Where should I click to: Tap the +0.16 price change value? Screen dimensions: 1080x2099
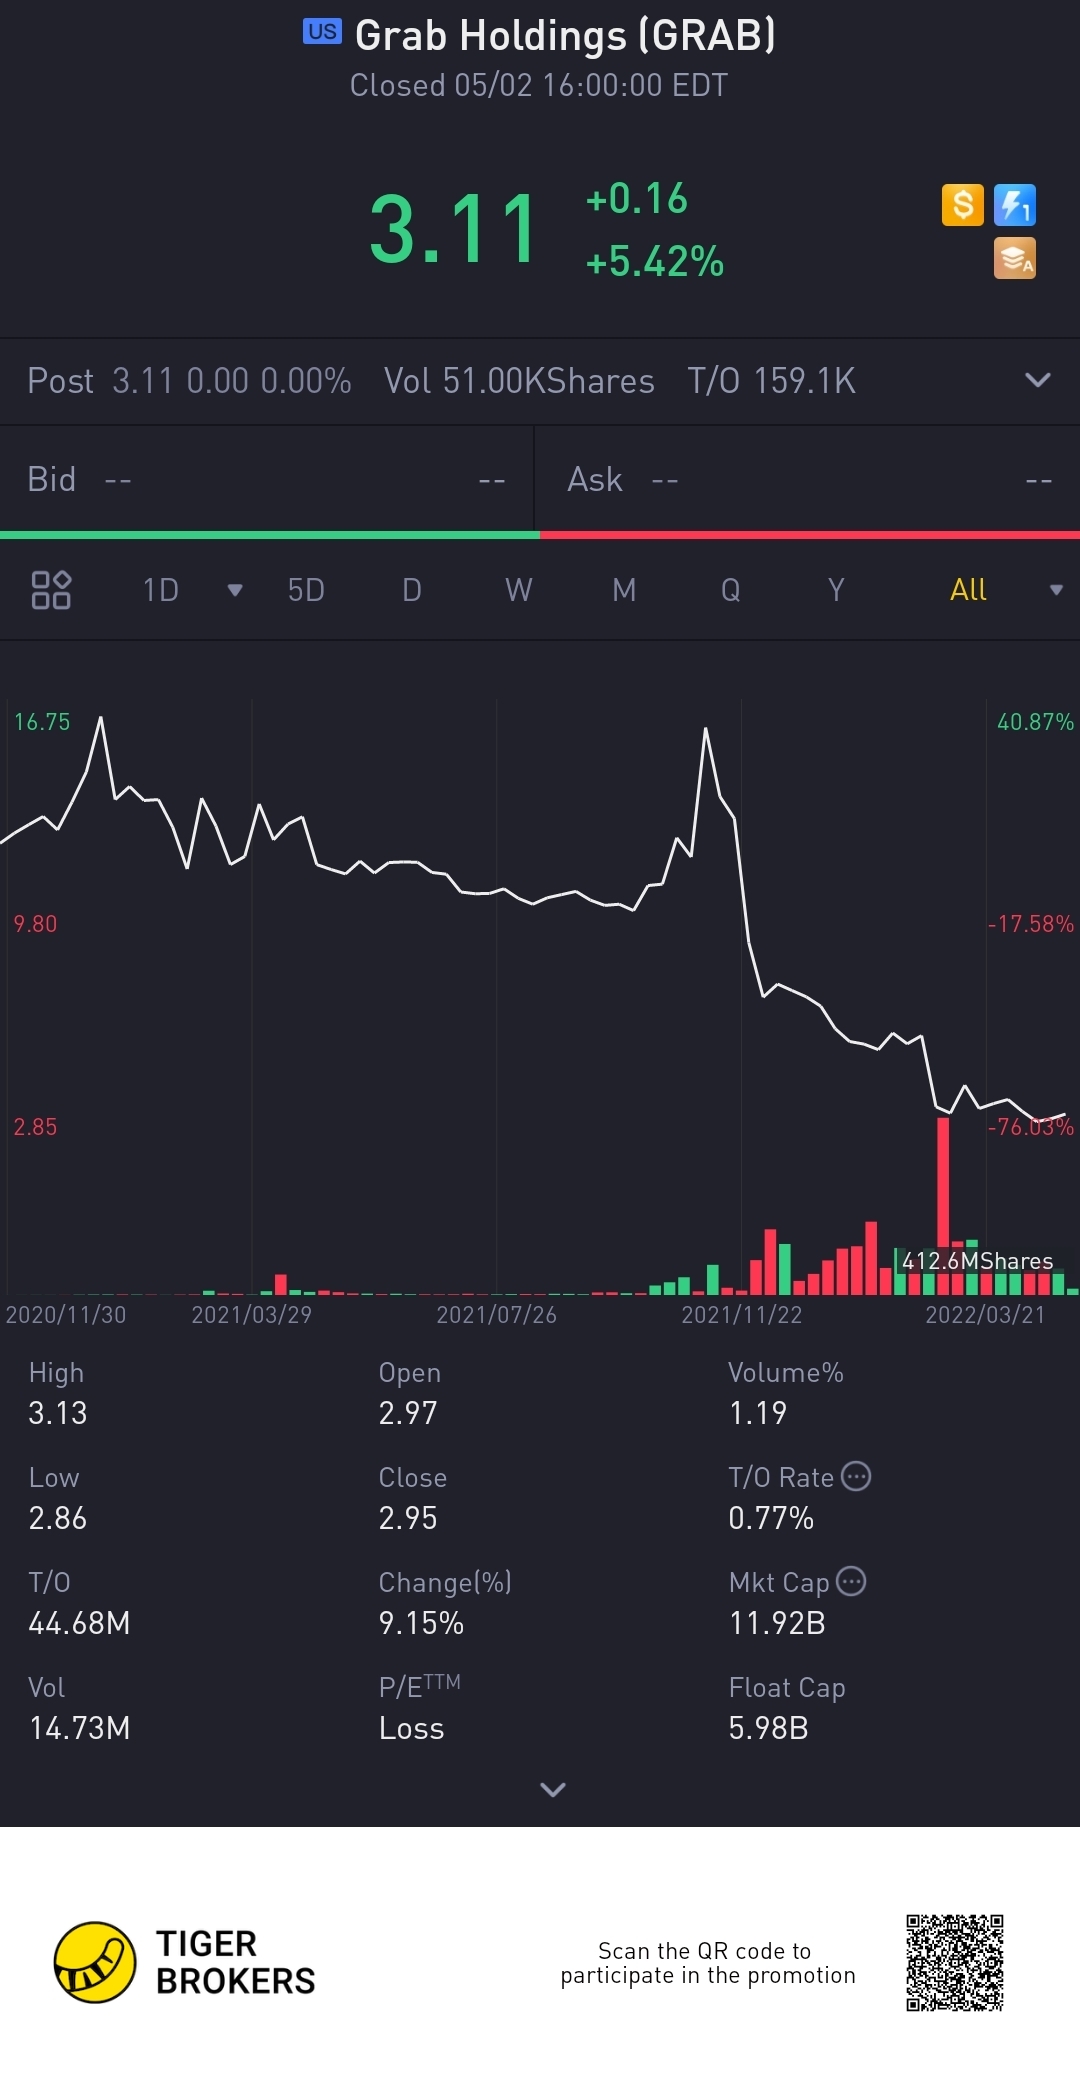pyautogui.click(x=637, y=198)
